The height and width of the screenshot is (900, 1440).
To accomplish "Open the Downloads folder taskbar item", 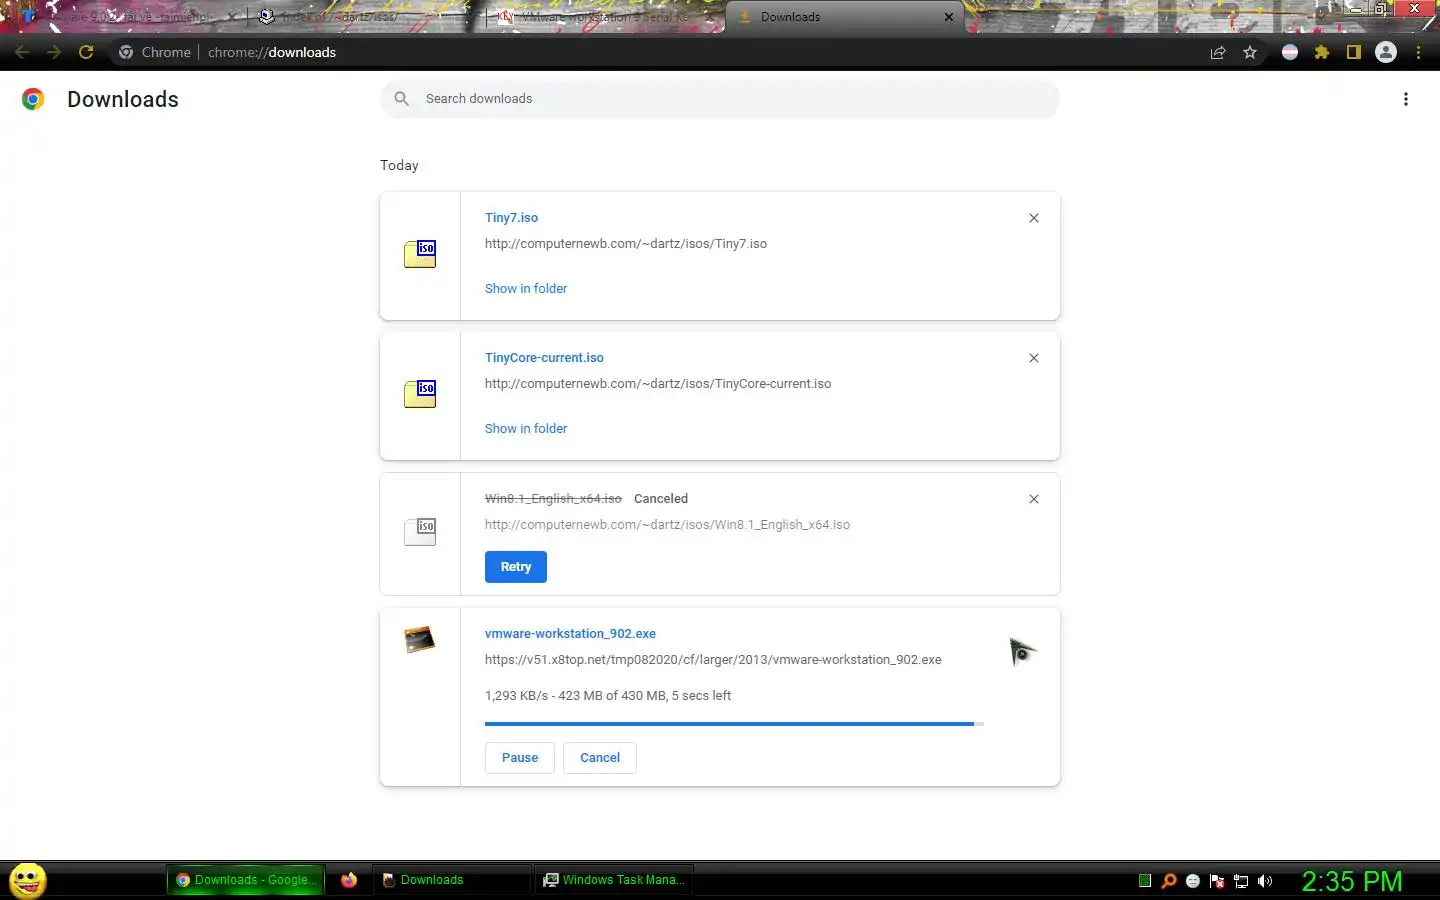I will pyautogui.click(x=450, y=880).
